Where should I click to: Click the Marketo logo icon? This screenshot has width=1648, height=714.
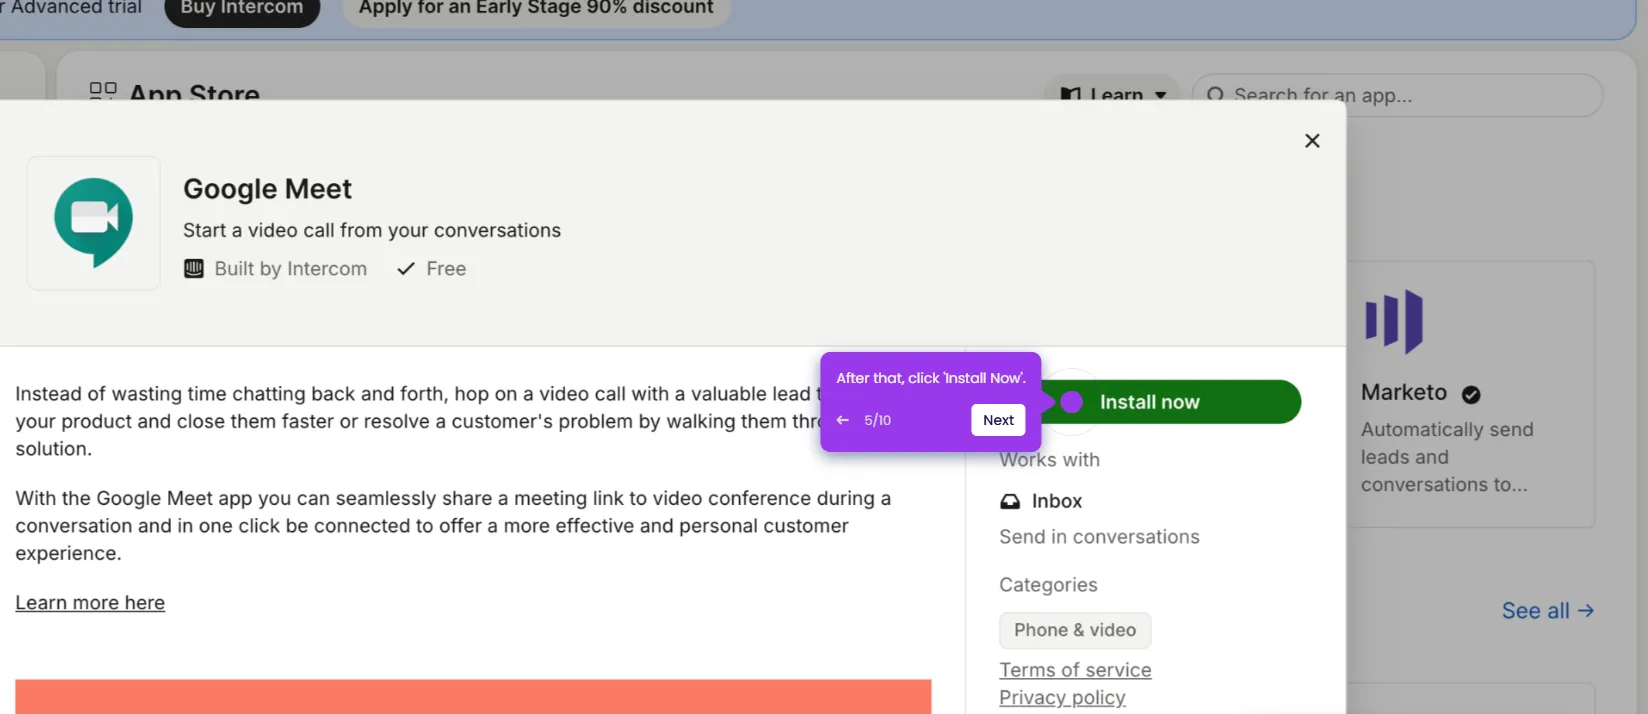pyautogui.click(x=1394, y=322)
